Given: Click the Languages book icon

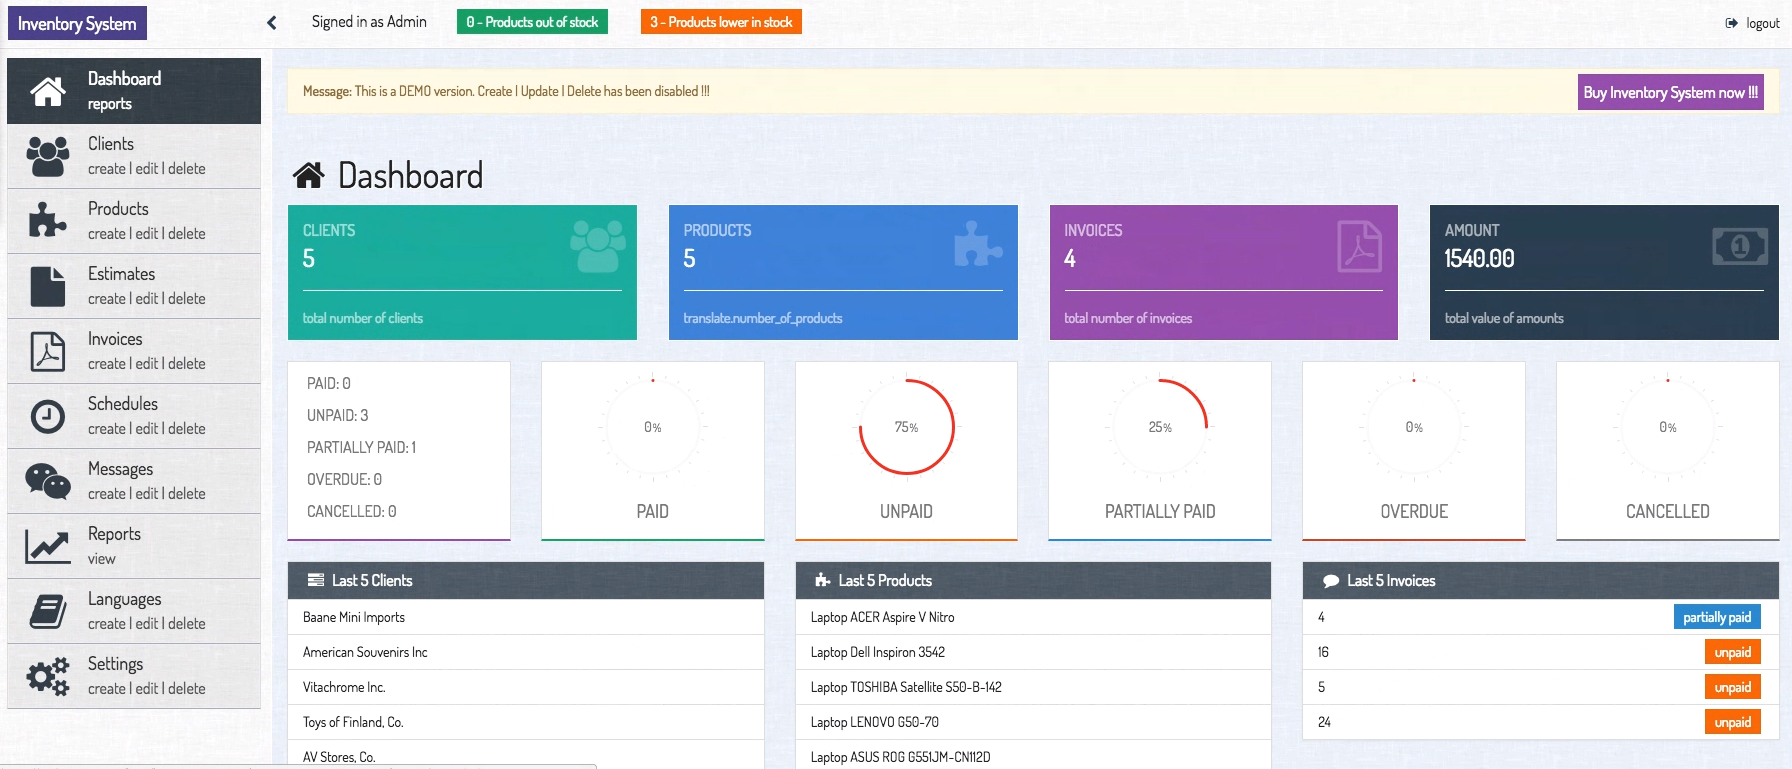Looking at the screenshot, I should [47, 611].
